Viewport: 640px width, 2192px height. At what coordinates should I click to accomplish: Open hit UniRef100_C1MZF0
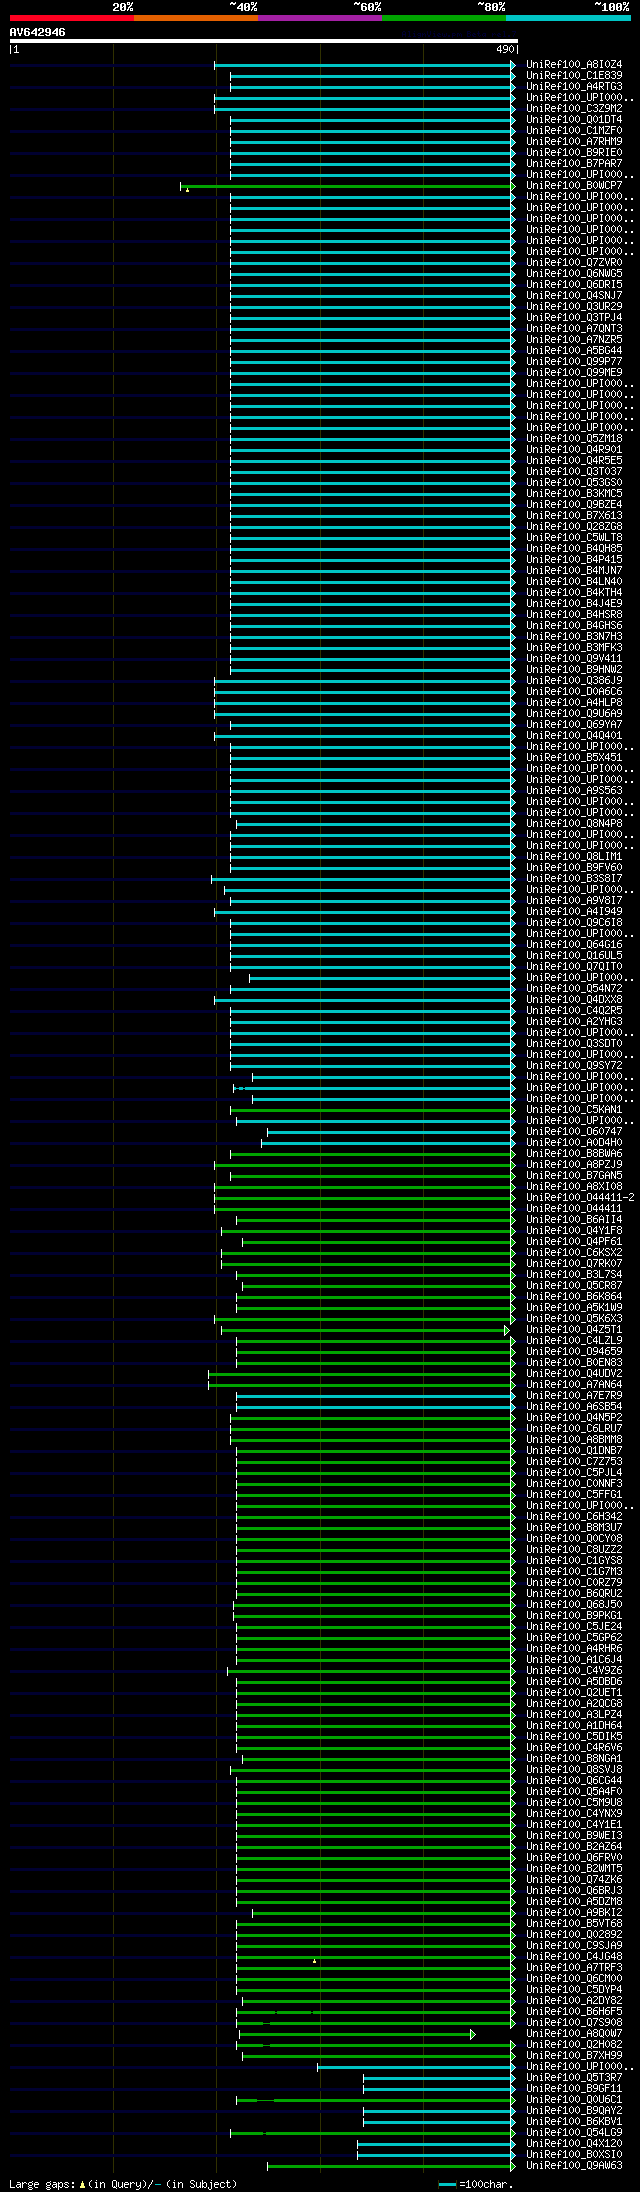pyautogui.click(x=574, y=131)
